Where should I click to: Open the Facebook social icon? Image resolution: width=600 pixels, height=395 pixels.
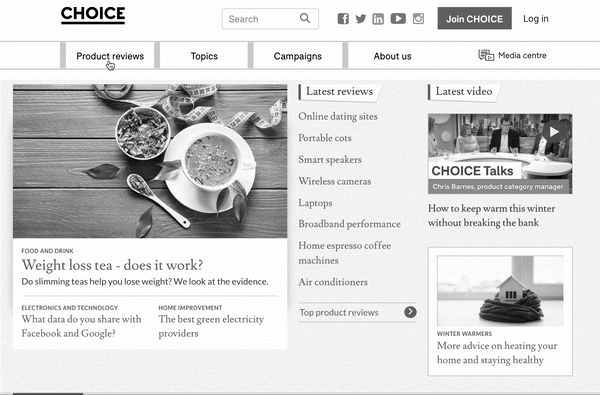coord(343,18)
